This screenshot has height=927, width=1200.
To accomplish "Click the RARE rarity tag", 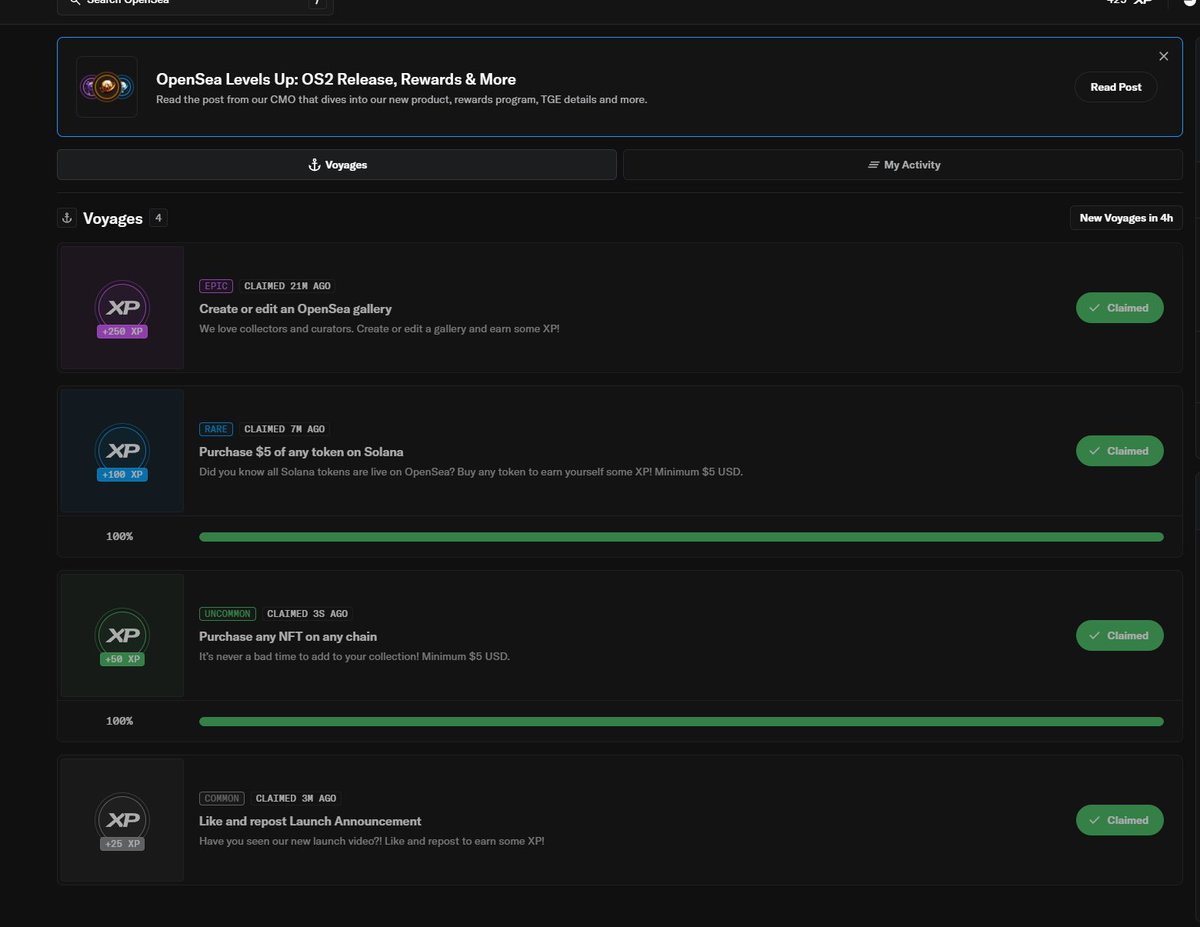I will click(216, 429).
